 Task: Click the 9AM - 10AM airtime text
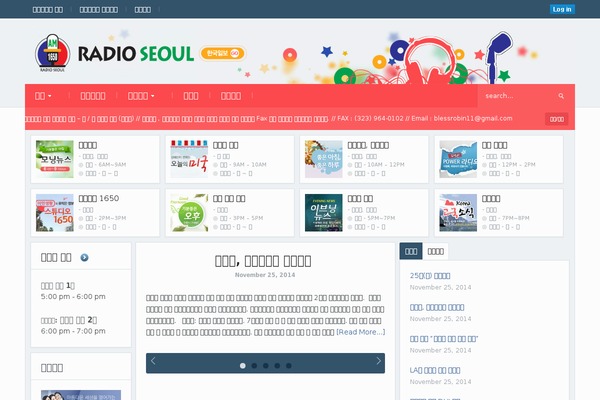(249, 165)
